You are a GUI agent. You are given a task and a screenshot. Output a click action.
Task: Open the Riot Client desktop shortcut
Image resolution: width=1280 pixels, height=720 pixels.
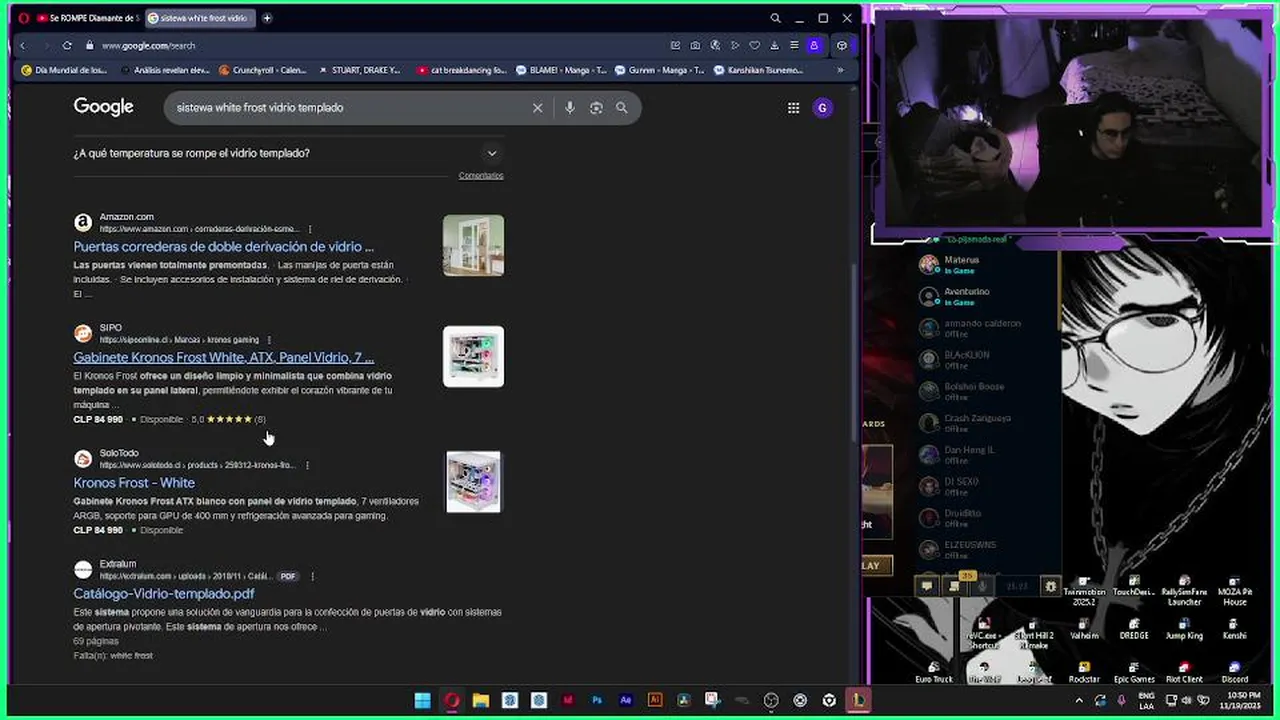[1184, 671]
